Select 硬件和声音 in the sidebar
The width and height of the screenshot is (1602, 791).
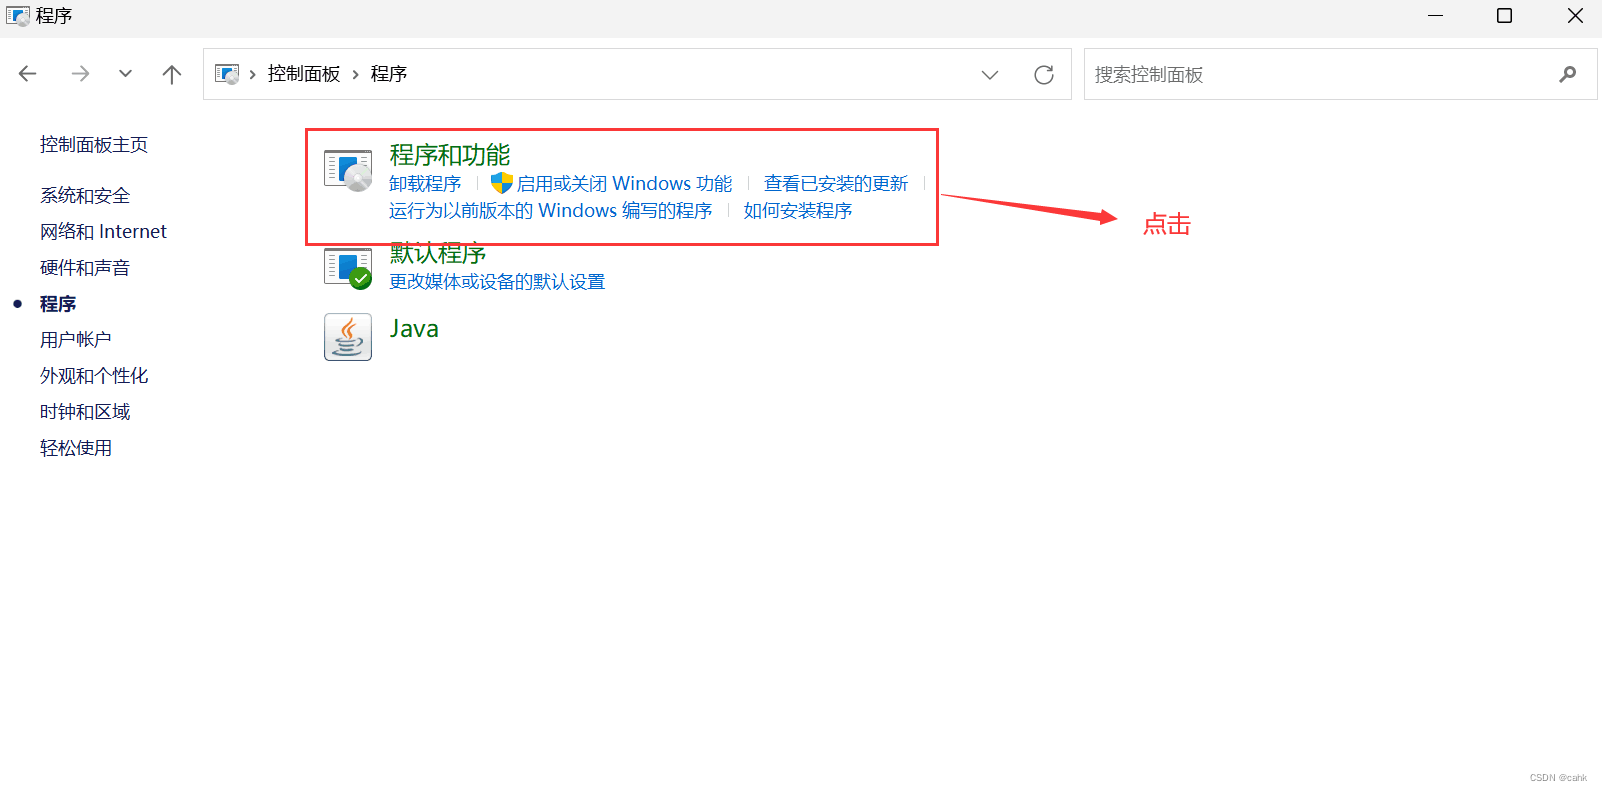coord(85,268)
